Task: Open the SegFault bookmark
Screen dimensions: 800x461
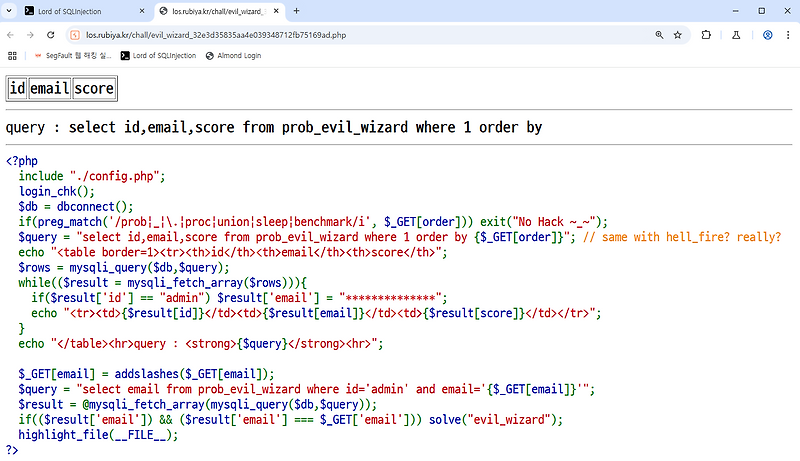Action: pyautogui.click(x=72, y=56)
